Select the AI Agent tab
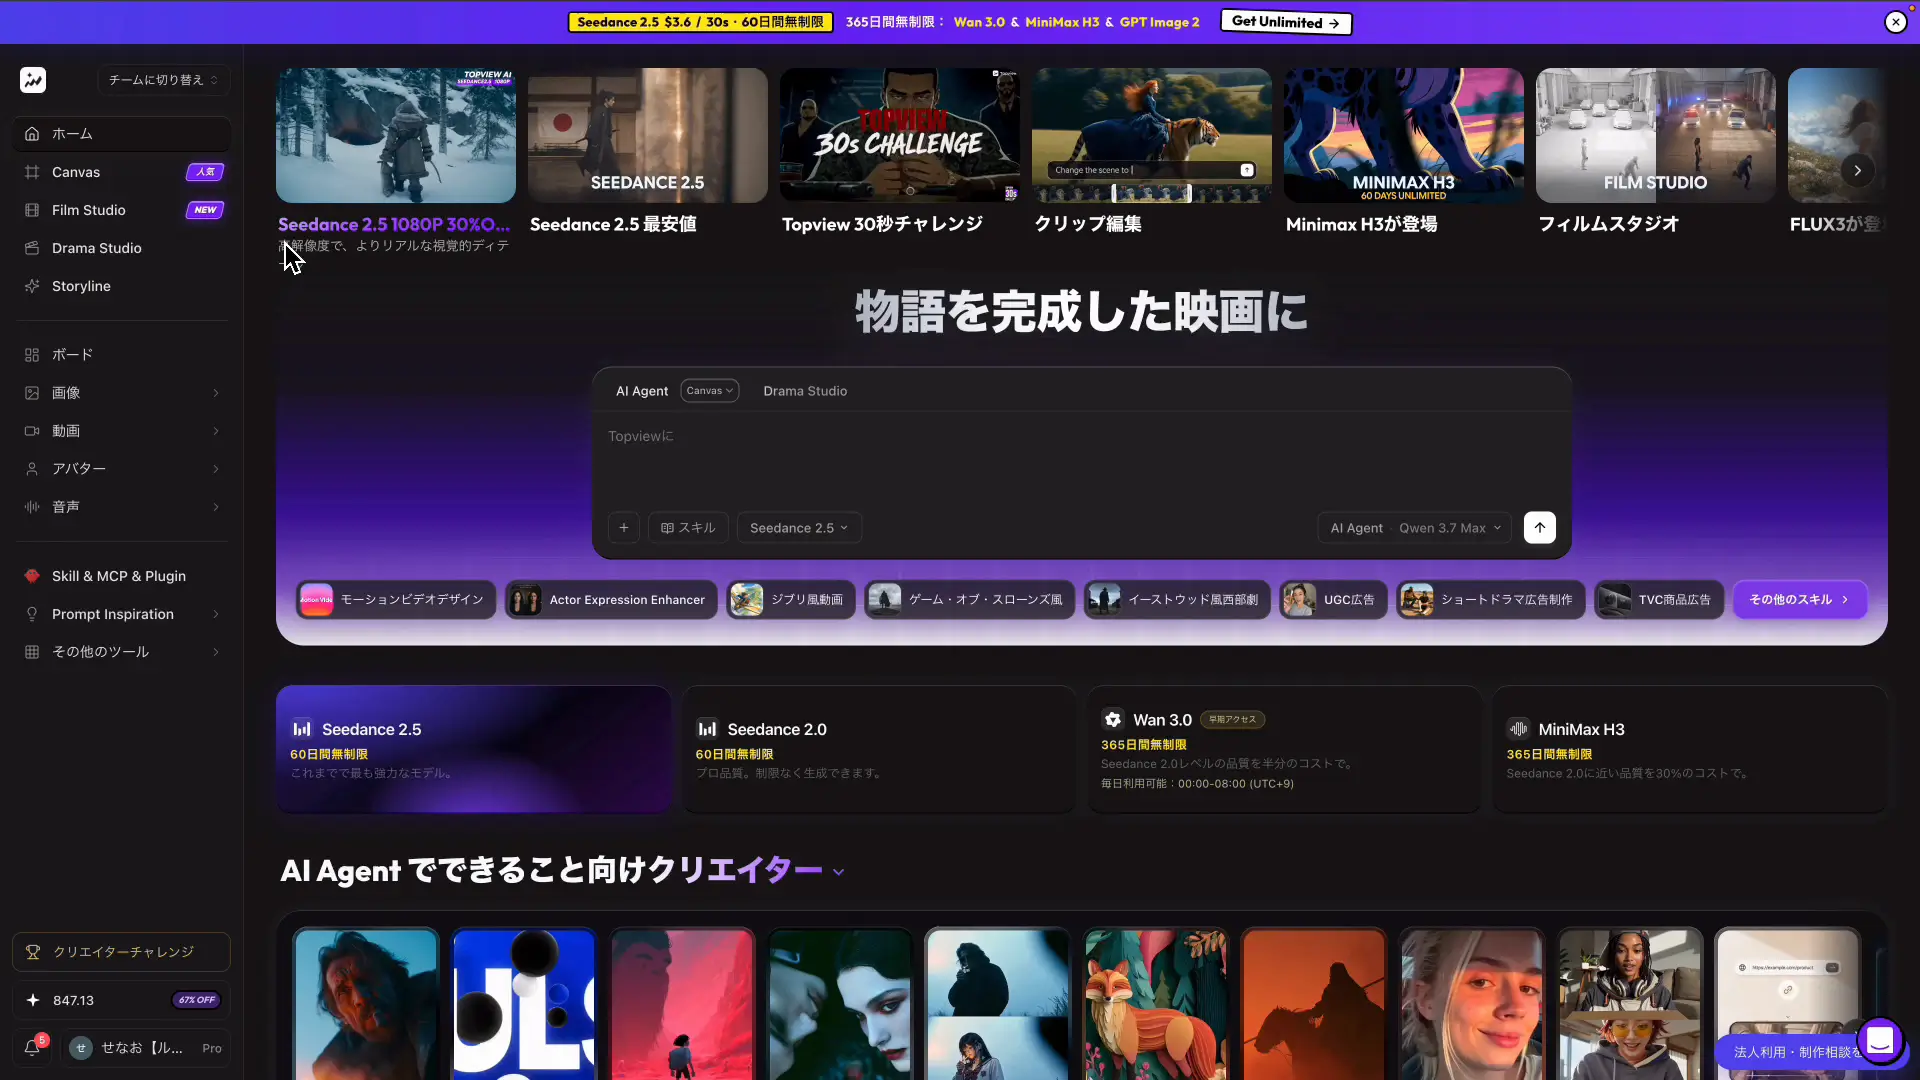Image resolution: width=1920 pixels, height=1080 pixels. 642,391
